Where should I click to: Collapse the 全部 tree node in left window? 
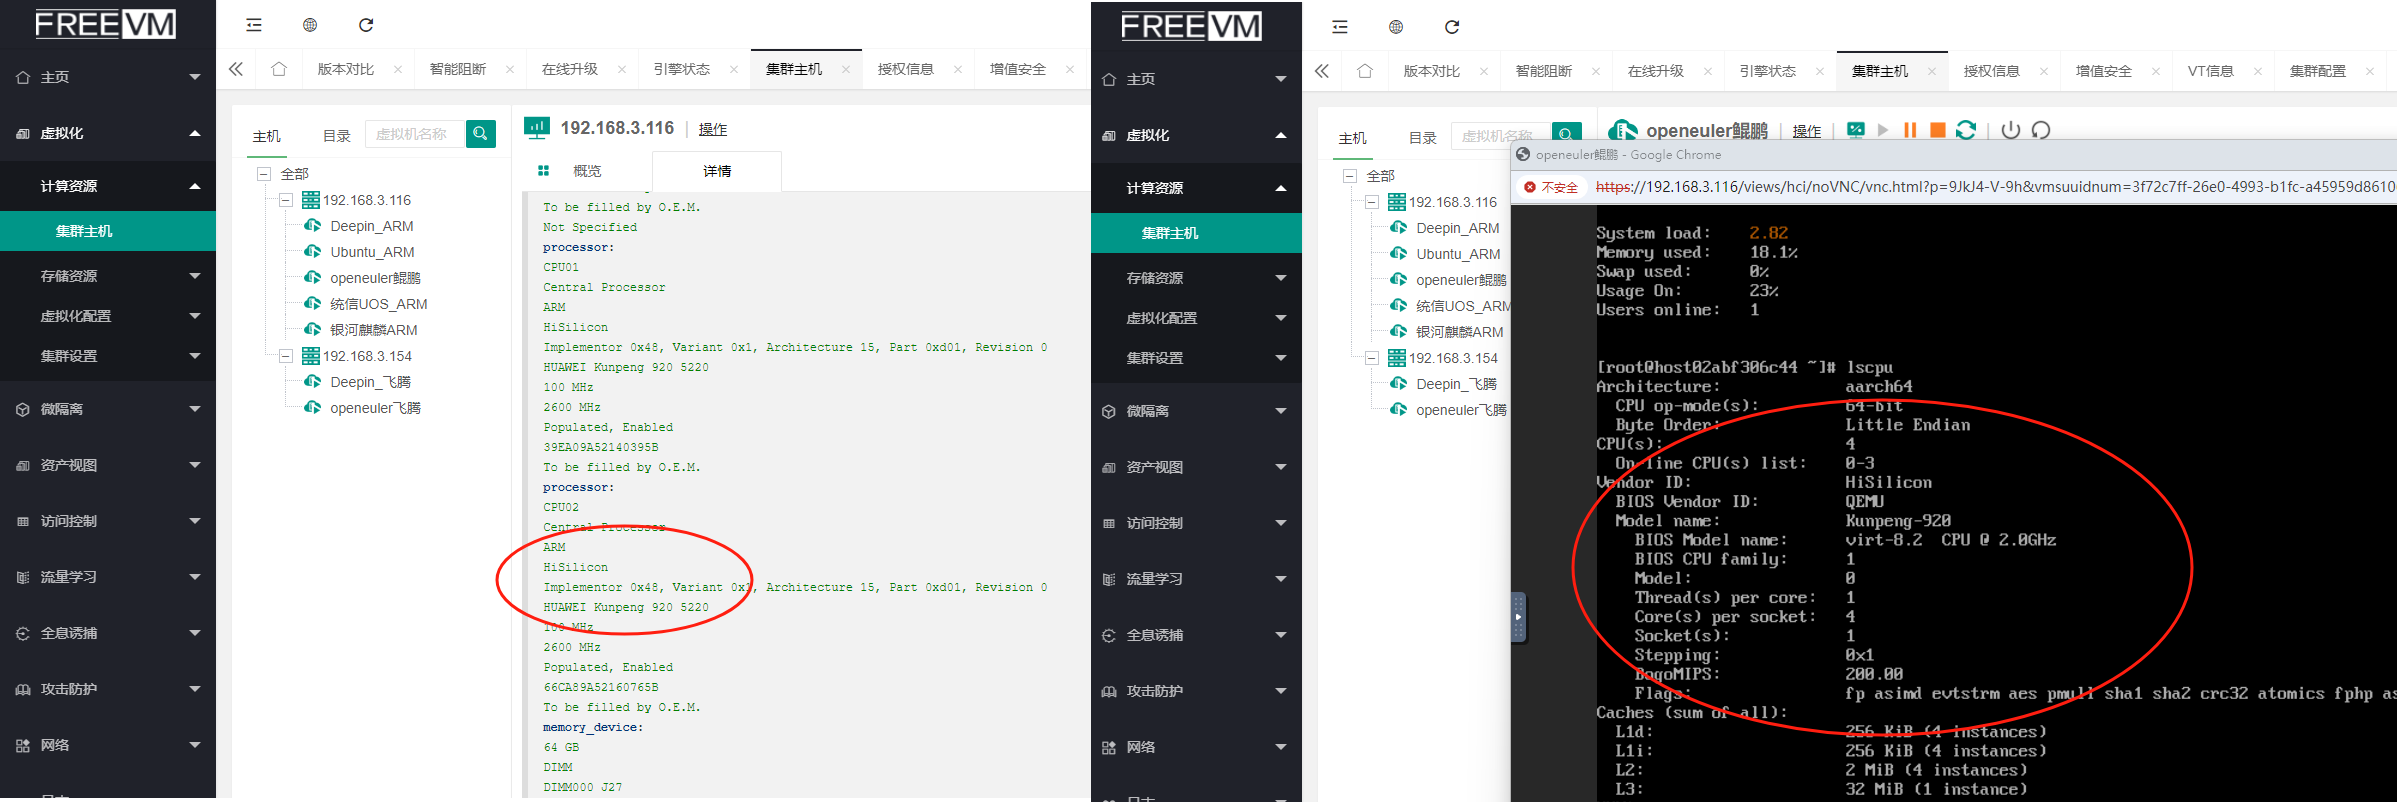point(264,174)
